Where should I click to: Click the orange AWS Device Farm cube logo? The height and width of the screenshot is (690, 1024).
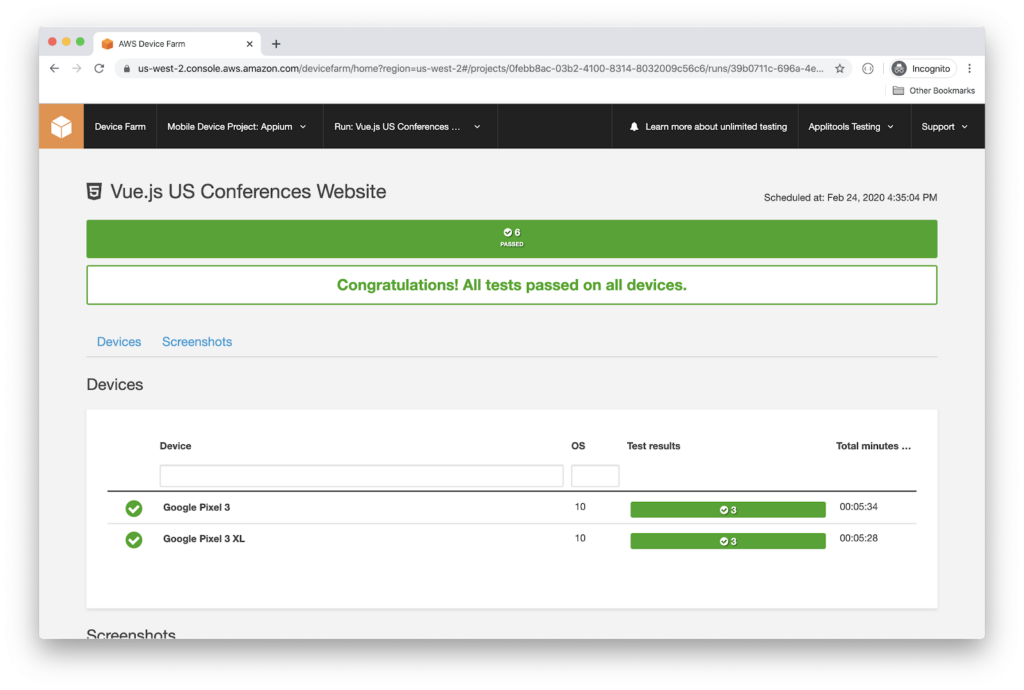coord(61,127)
